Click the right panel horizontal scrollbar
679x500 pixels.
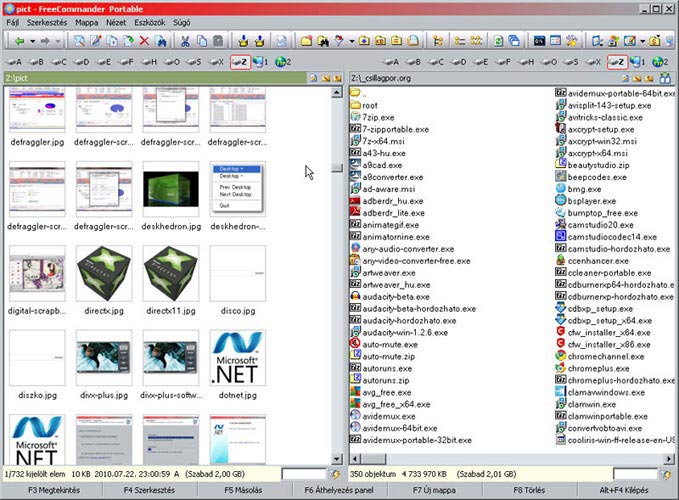(x=510, y=457)
